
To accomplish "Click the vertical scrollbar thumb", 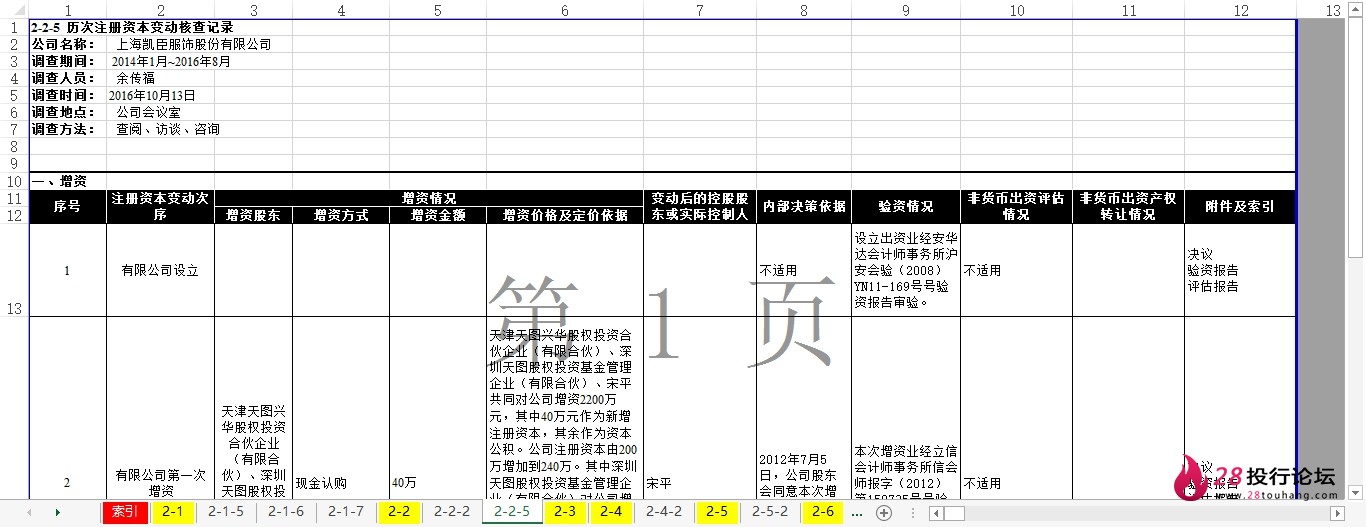I will (1356, 140).
